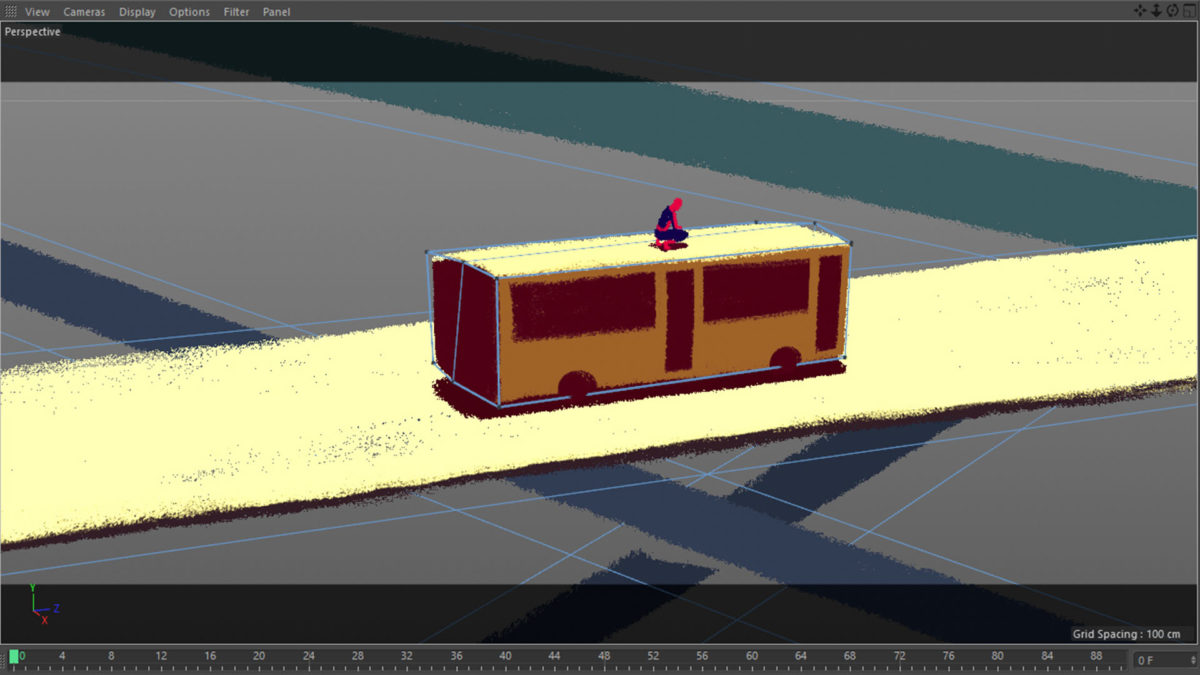
Task: Click the viewport rotate (orbit camera) icon
Action: [1172, 11]
